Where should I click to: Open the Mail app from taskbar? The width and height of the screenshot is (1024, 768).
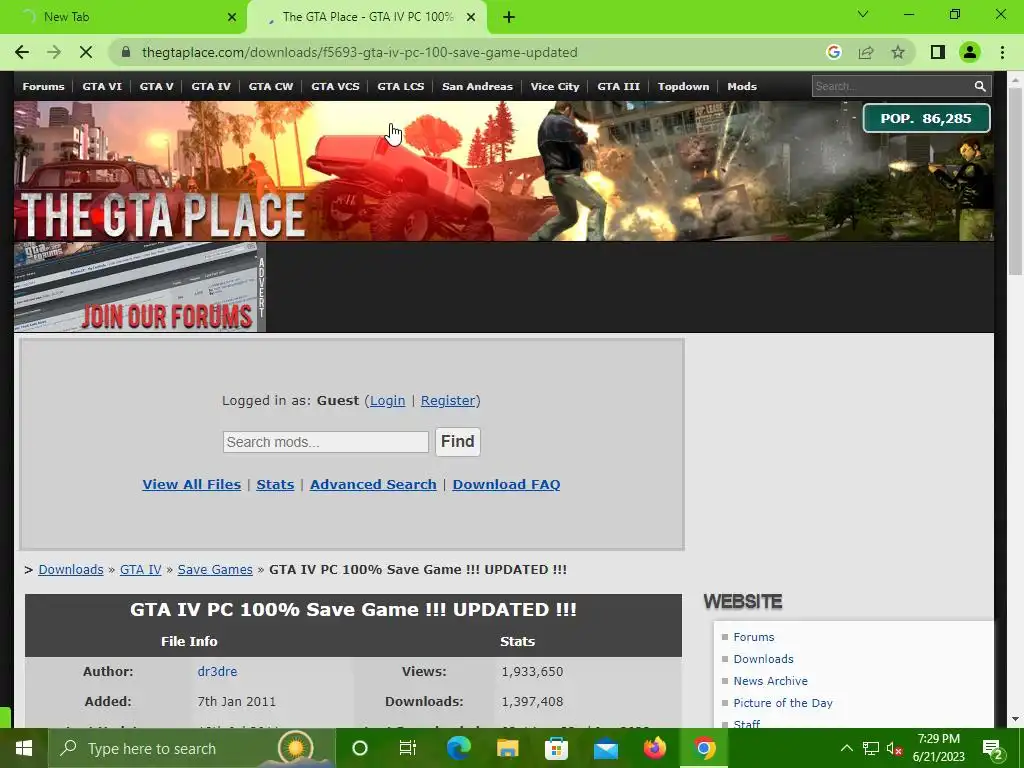(606, 748)
